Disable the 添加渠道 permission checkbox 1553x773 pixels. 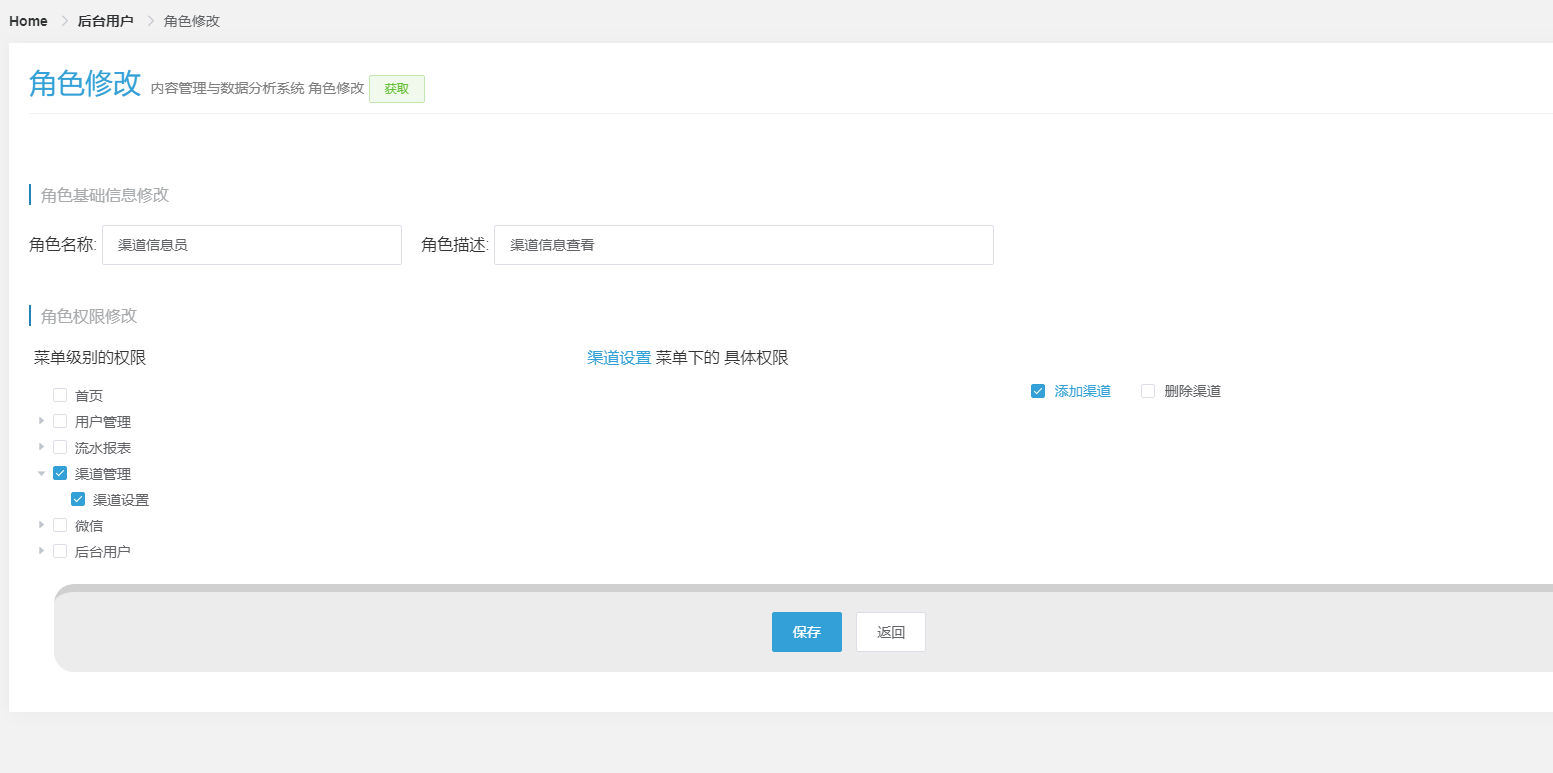point(1038,391)
